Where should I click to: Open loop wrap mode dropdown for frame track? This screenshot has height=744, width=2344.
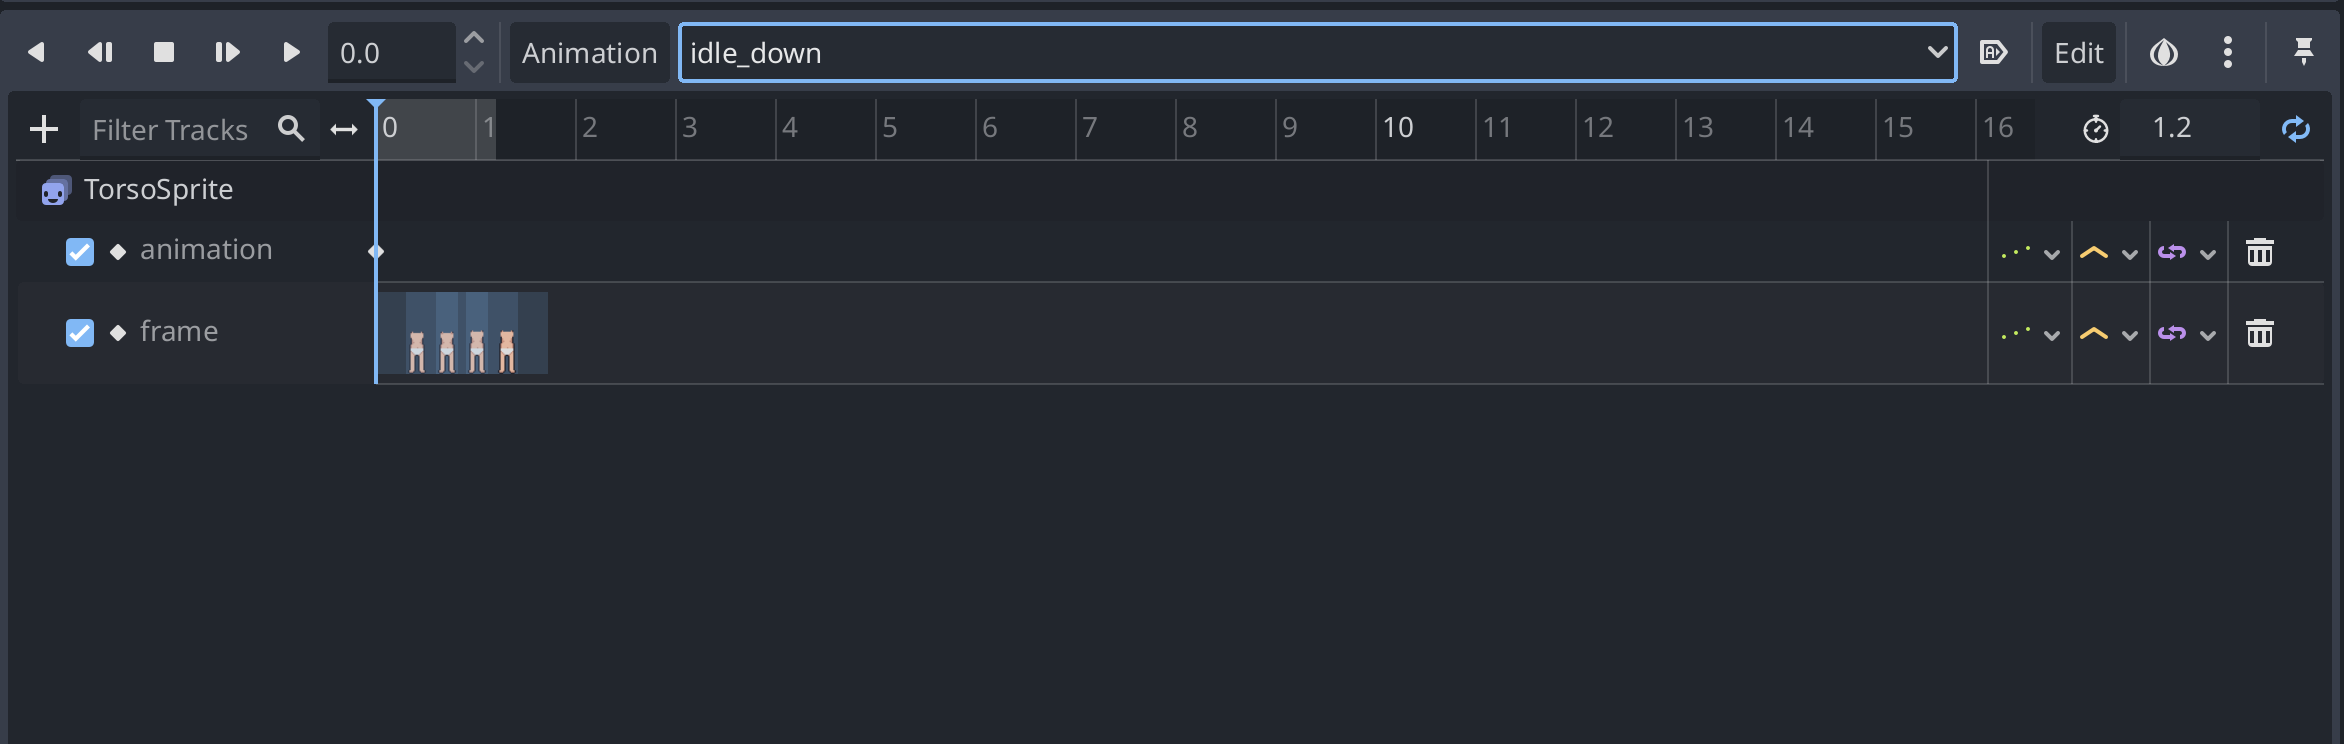[2186, 333]
